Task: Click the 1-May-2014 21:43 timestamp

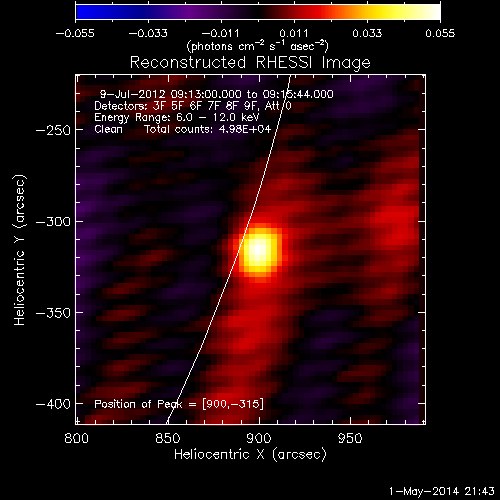Action: pyautogui.click(x=442, y=491)
